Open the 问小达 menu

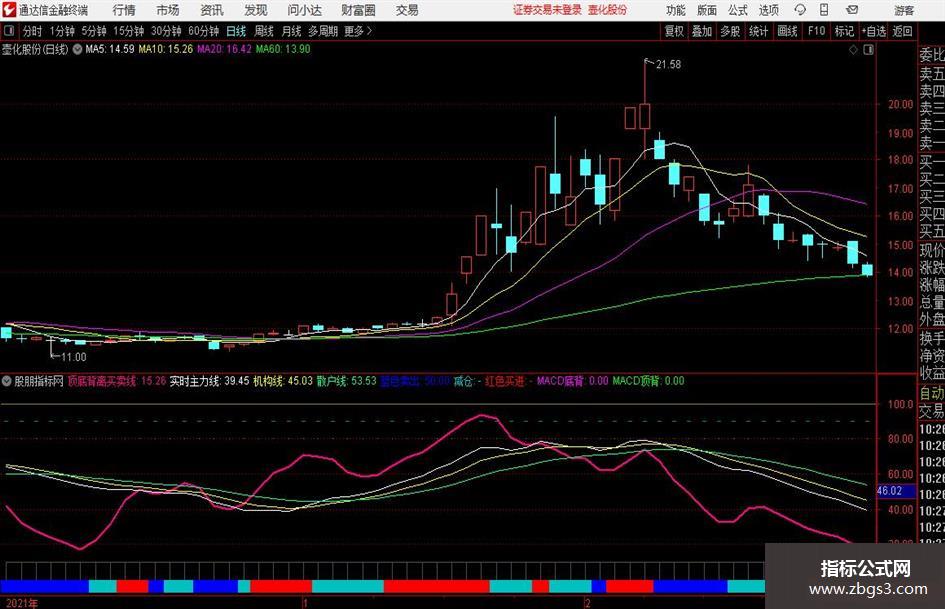304,10
